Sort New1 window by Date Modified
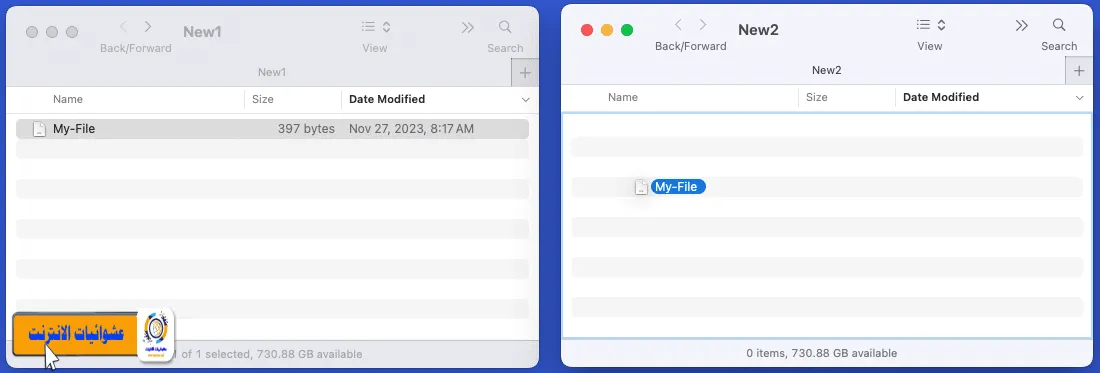The width and height of the screenshot is (1100, 373). coord(387,100)
